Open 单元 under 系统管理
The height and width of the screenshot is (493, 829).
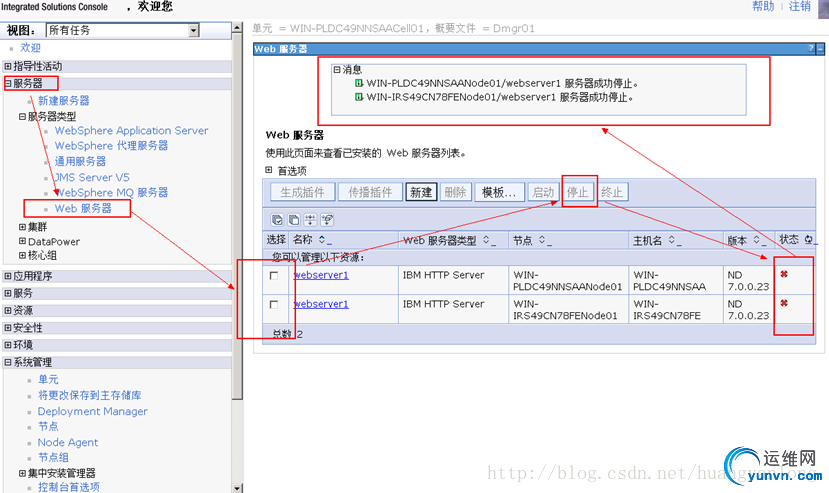point(48,379)
